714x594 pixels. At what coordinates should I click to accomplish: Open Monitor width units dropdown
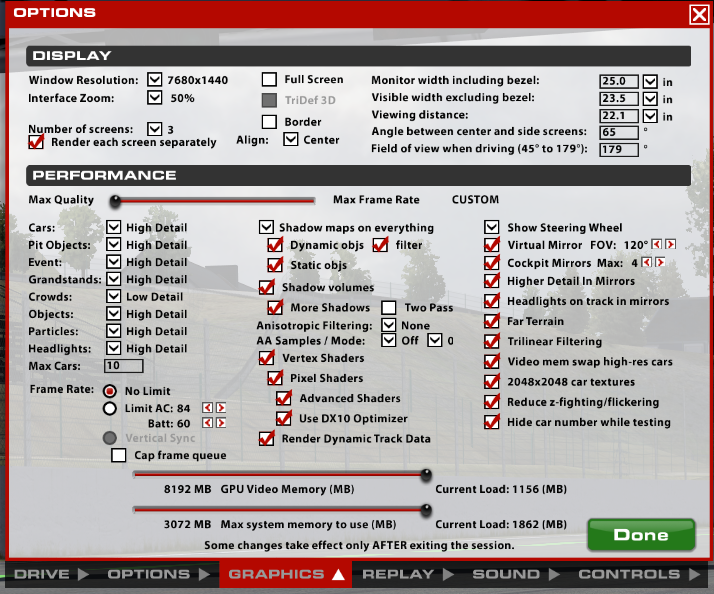coord(650,82)
